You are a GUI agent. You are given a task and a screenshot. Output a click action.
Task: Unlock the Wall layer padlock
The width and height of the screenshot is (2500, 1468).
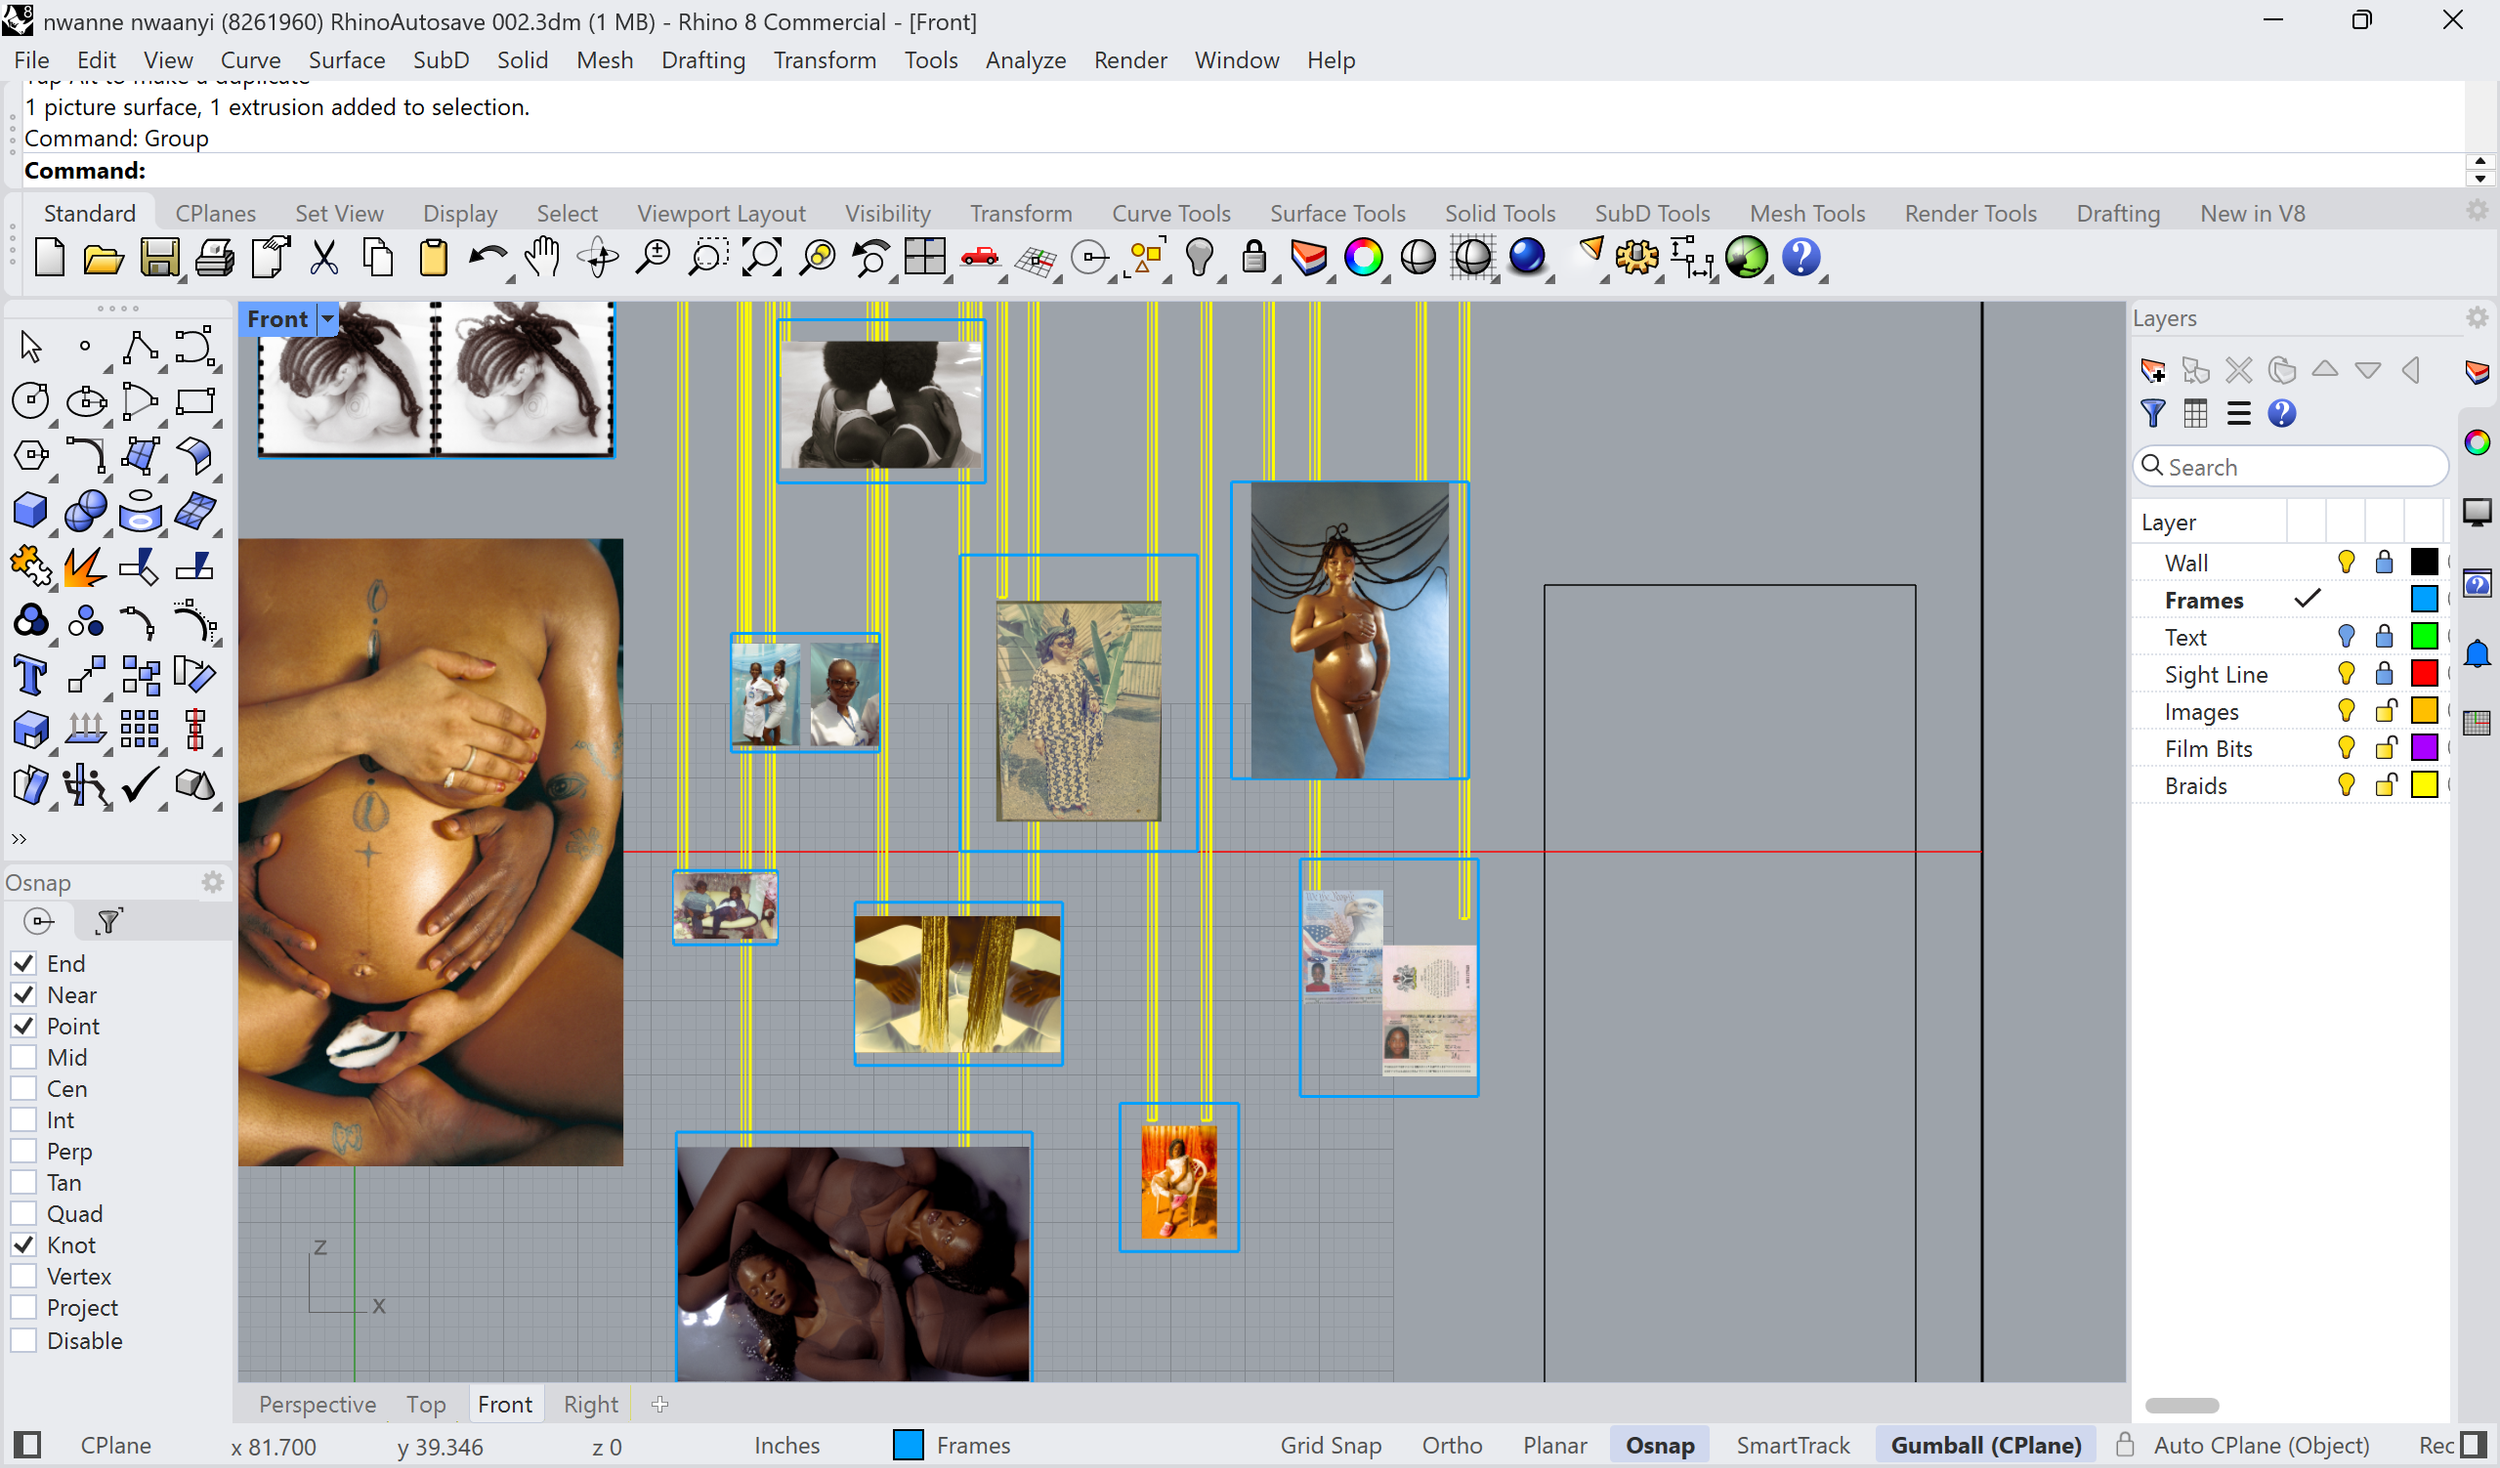tap(2385, 562)
